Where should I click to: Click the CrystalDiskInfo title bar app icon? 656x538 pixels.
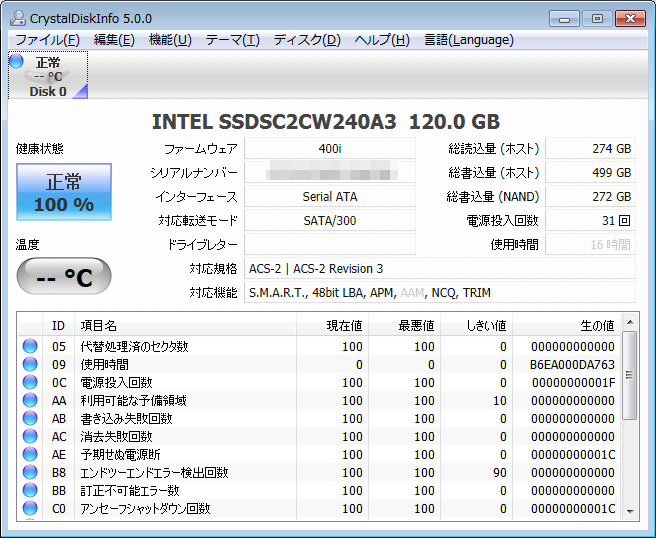click(16, 18)
